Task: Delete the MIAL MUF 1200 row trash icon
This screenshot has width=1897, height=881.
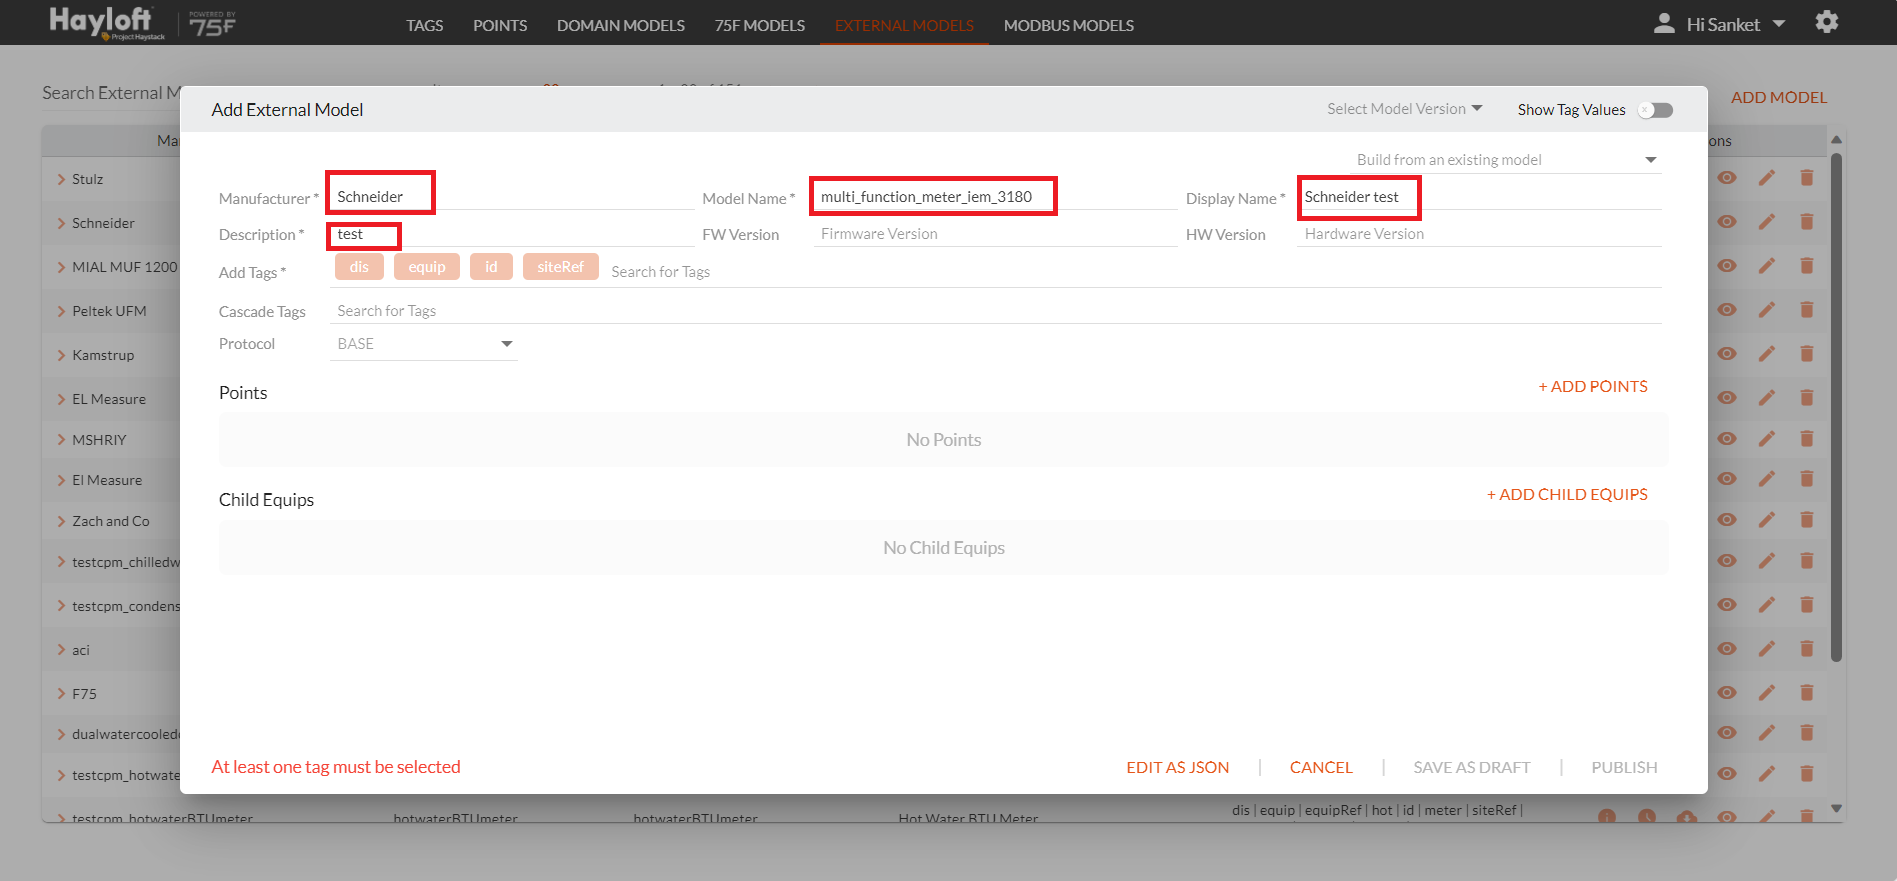Action: point(1807,266)
